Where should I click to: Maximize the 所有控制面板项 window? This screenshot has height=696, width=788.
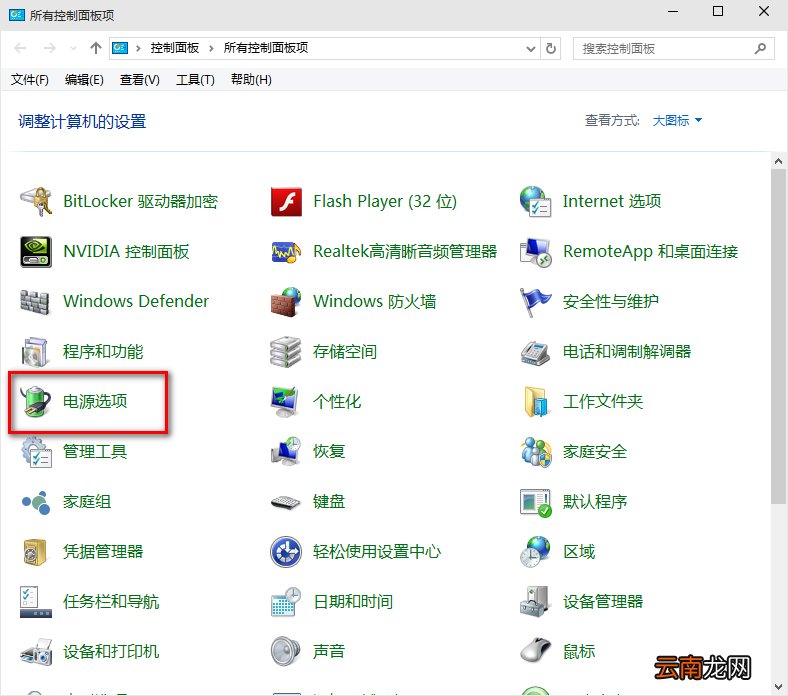[718, 11]
